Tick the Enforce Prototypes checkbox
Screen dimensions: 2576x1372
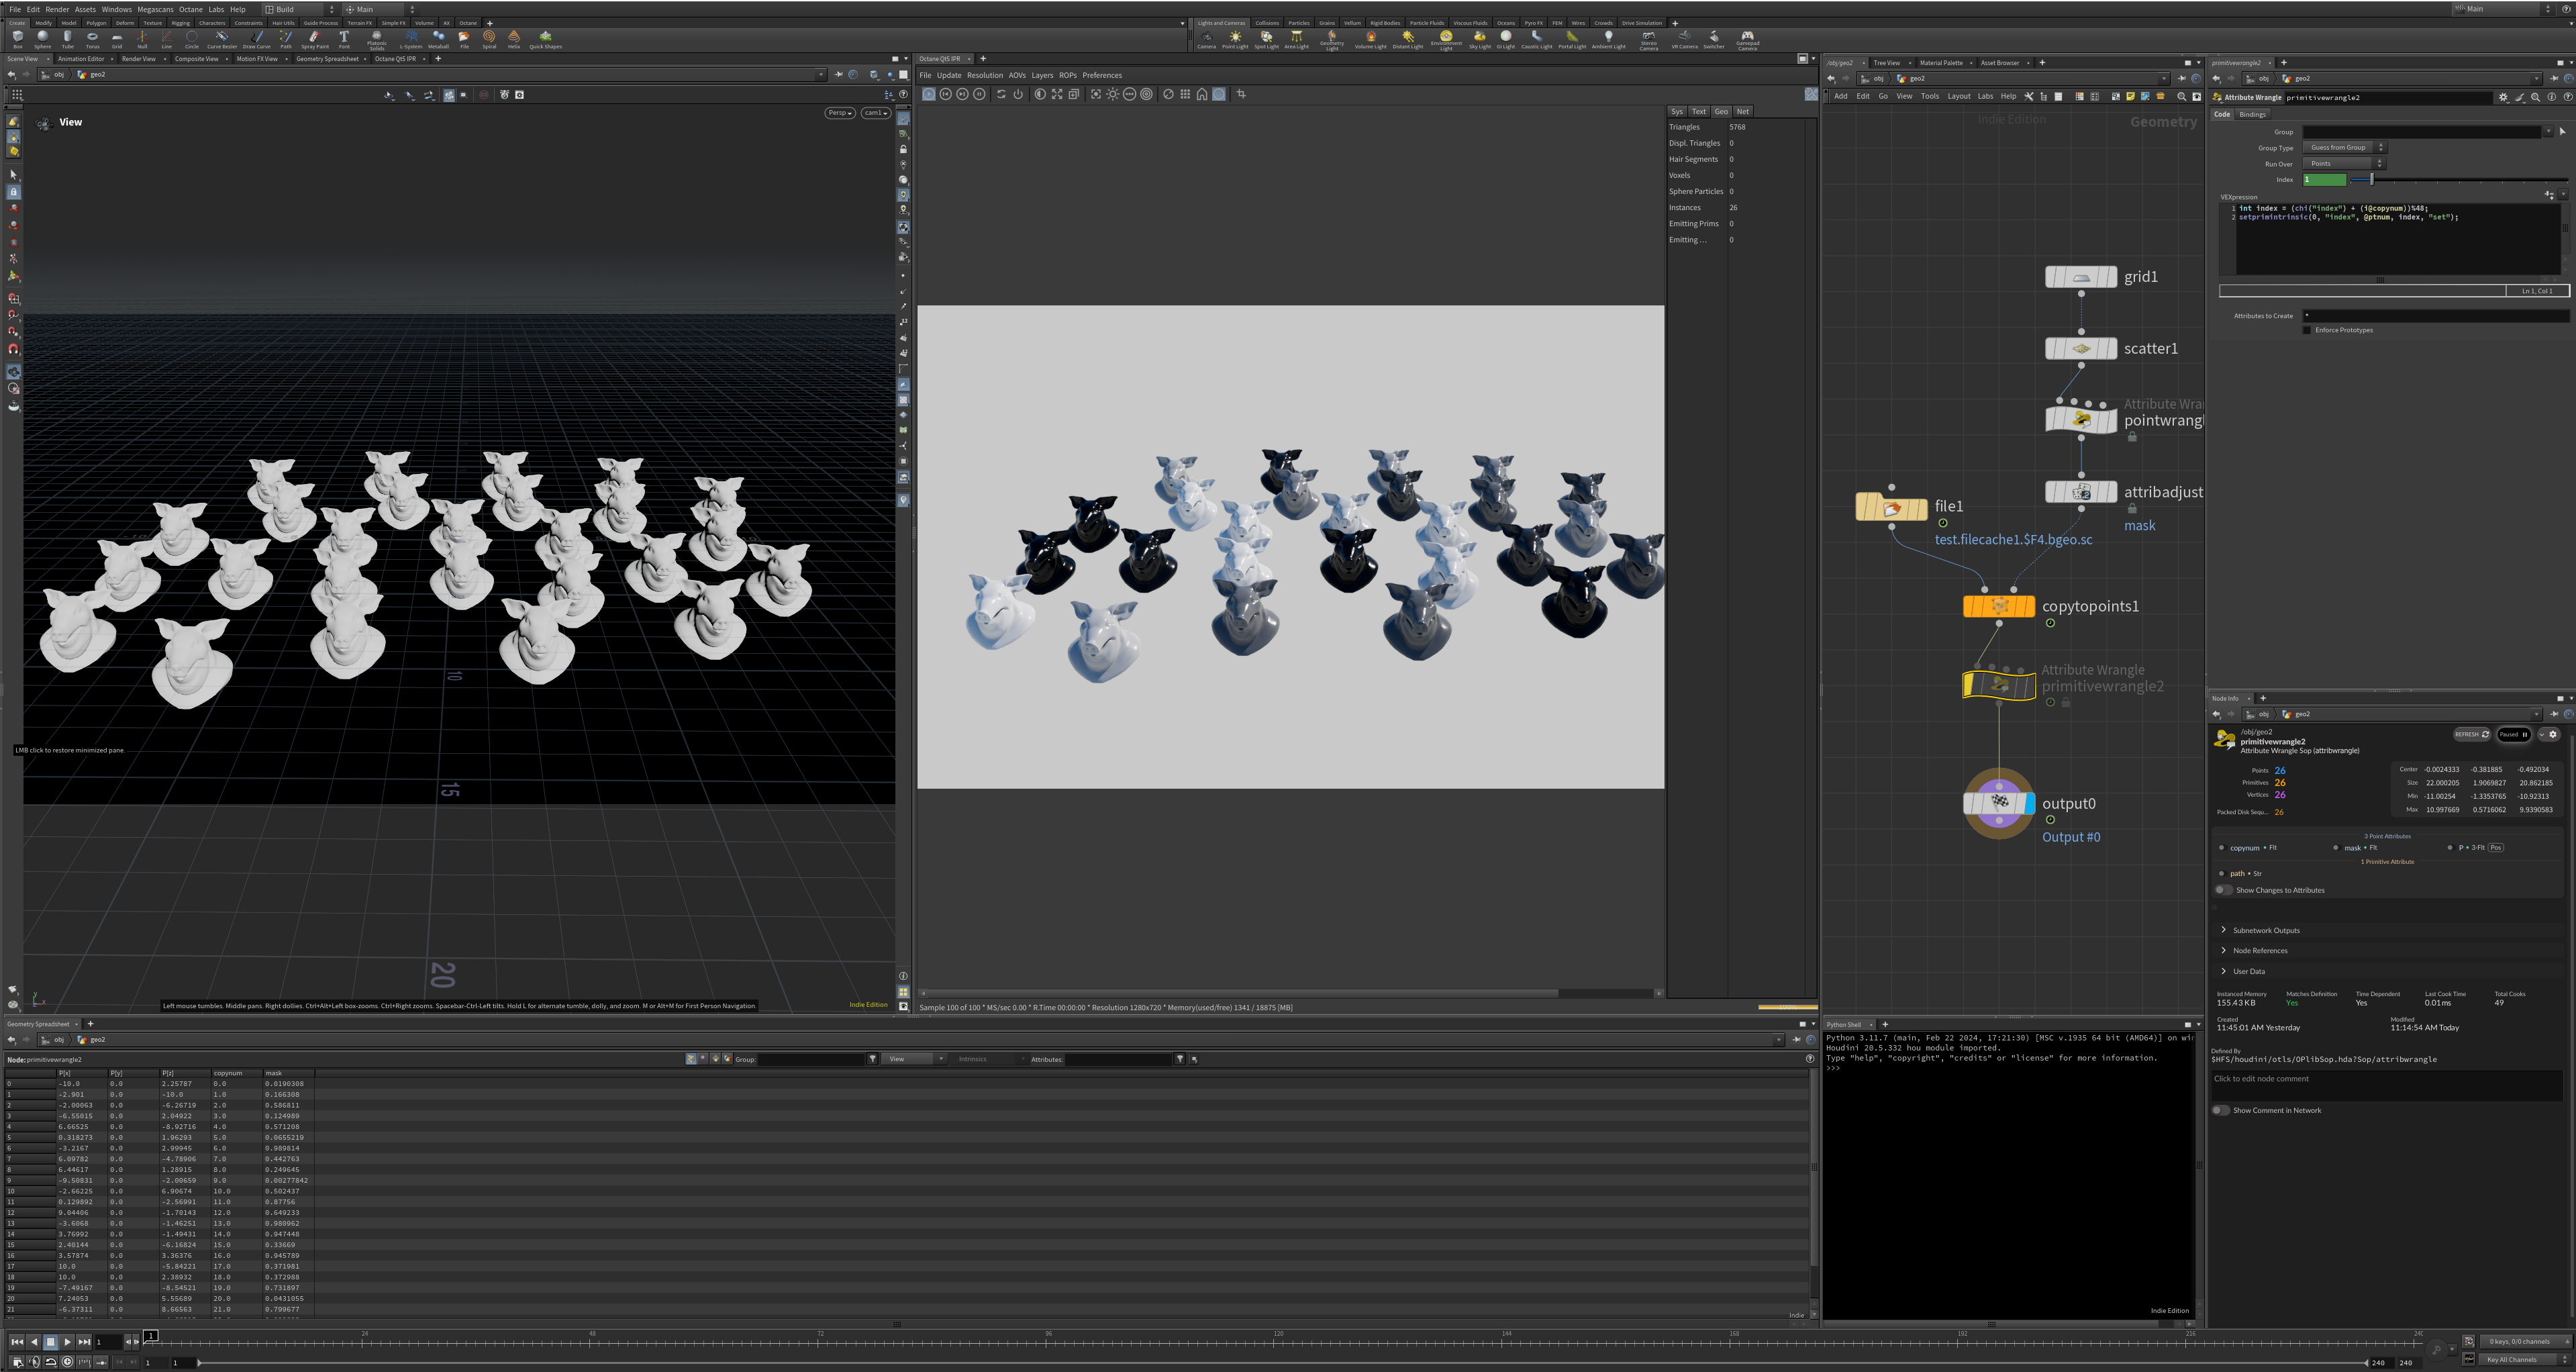click(x=2307, y=330)
